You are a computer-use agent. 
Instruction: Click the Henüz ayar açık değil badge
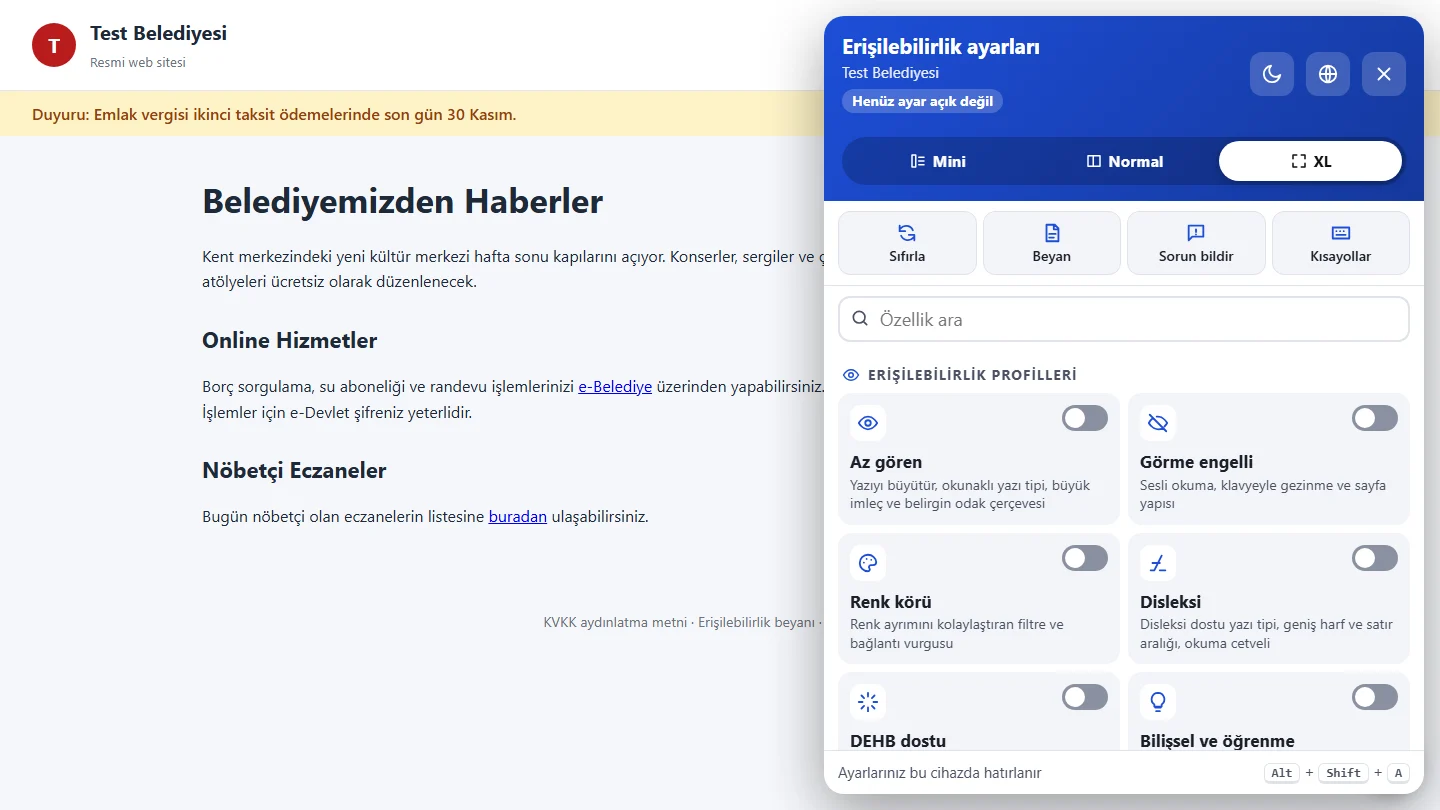[922, 101]
